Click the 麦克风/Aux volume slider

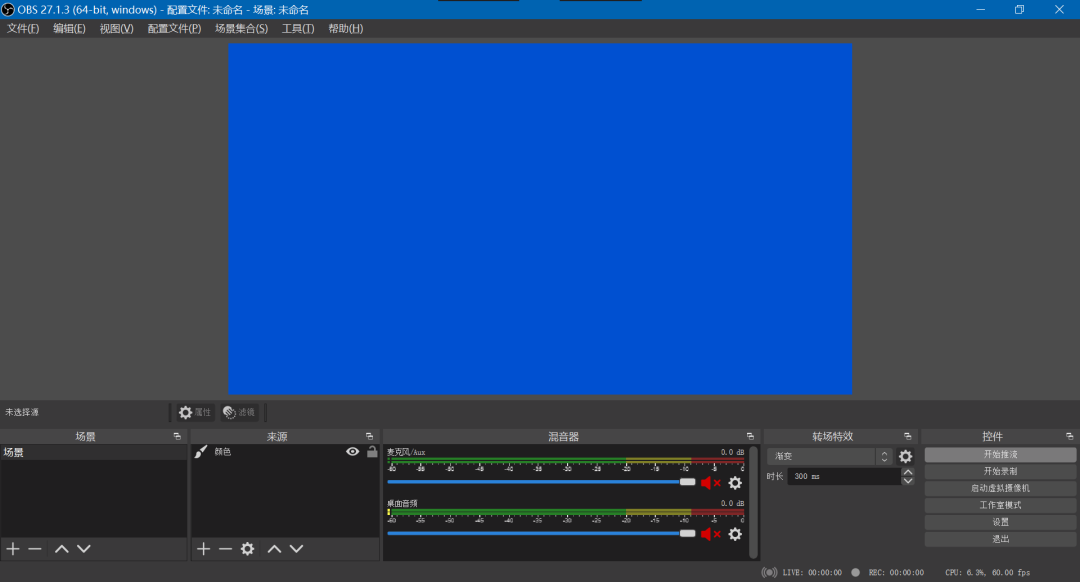tap(540, 482)
